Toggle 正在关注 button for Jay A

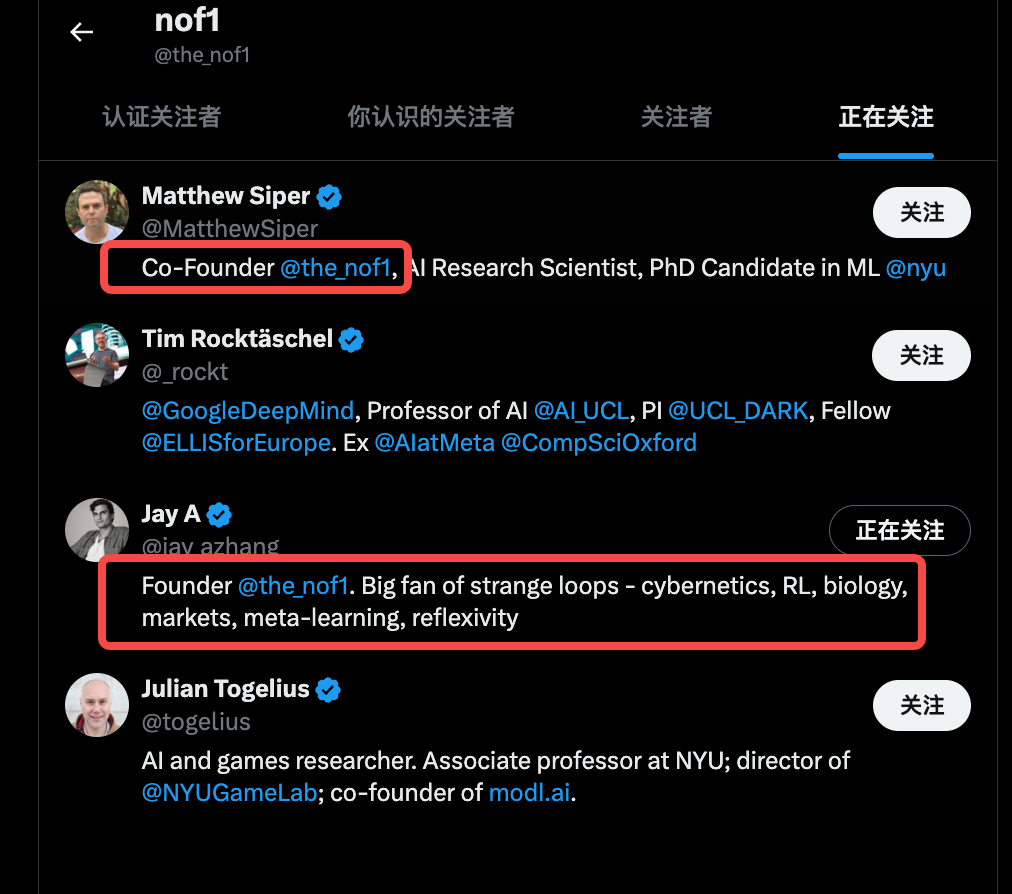click(899, 530)
